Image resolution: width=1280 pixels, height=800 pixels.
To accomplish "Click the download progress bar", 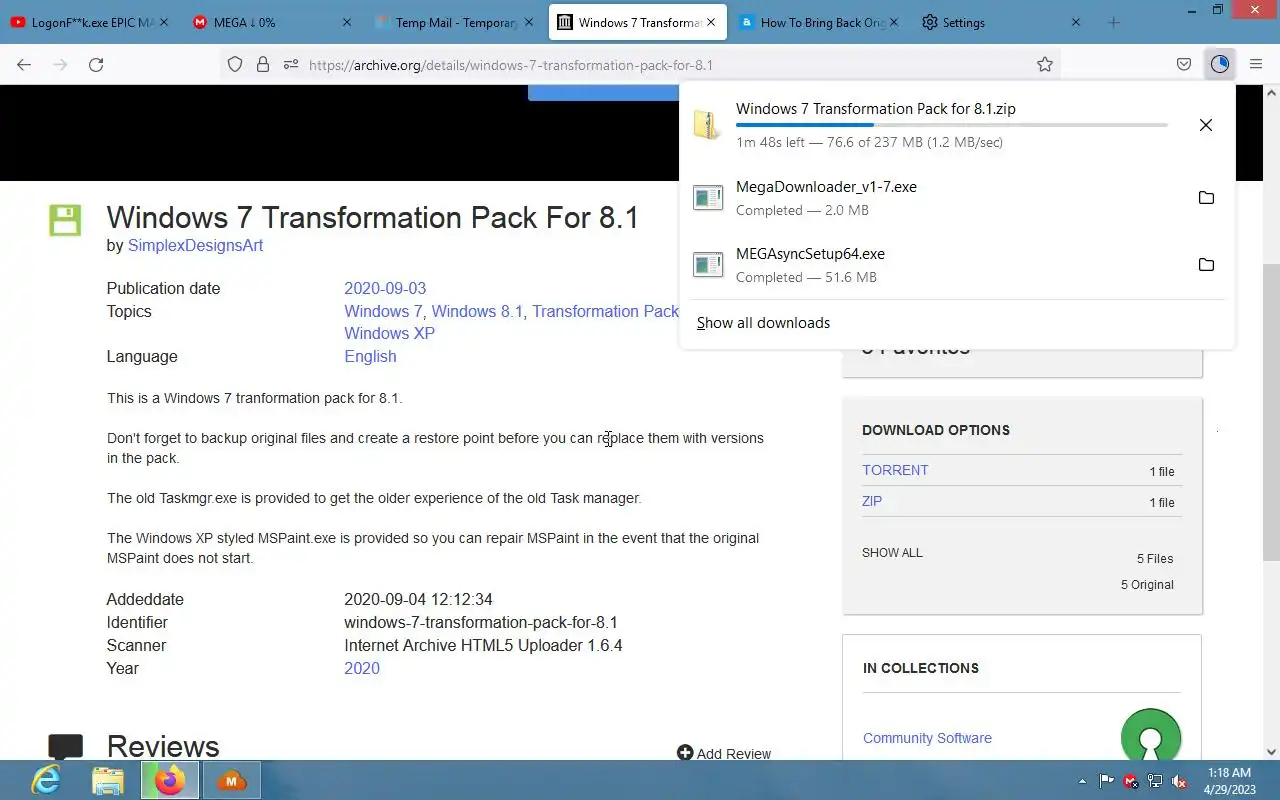I will coord(951,125).
